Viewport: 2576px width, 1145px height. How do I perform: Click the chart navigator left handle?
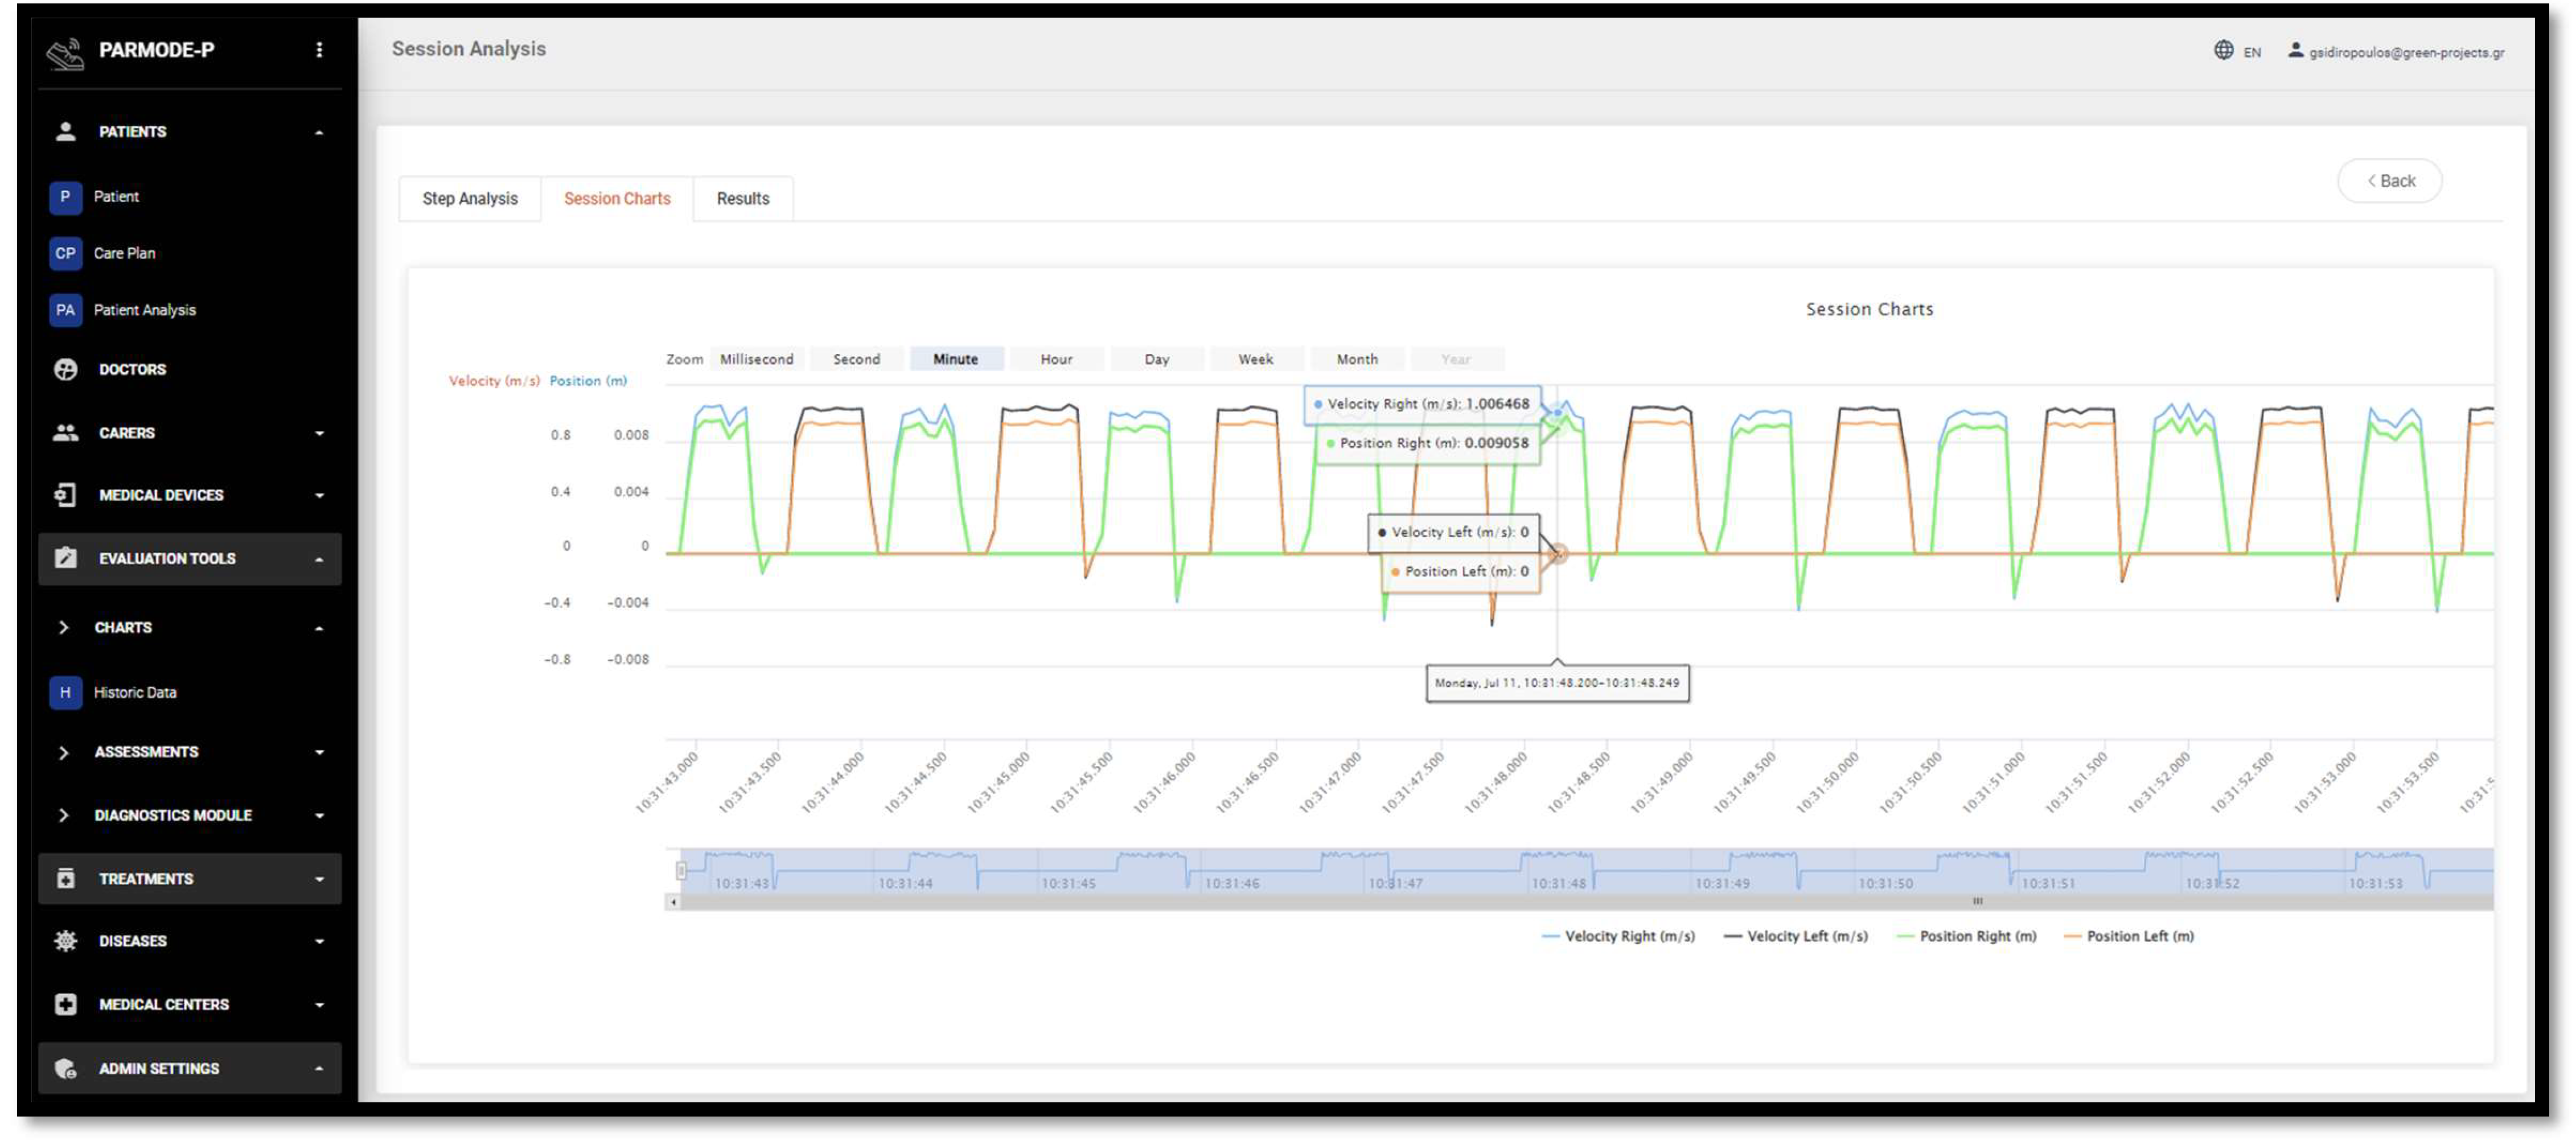pos(681,871)
